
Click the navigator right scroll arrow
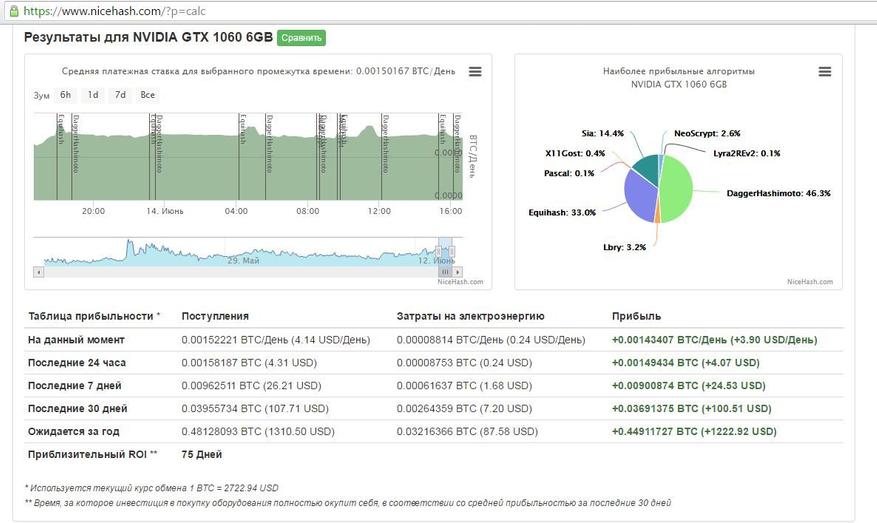click(458, 272)
